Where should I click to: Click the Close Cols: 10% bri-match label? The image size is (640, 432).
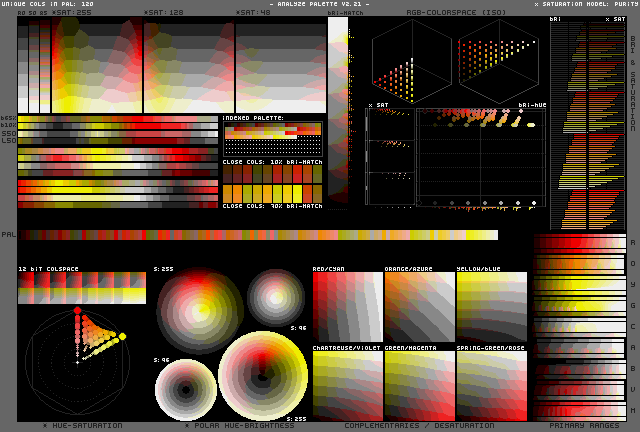tap(272, 162)
